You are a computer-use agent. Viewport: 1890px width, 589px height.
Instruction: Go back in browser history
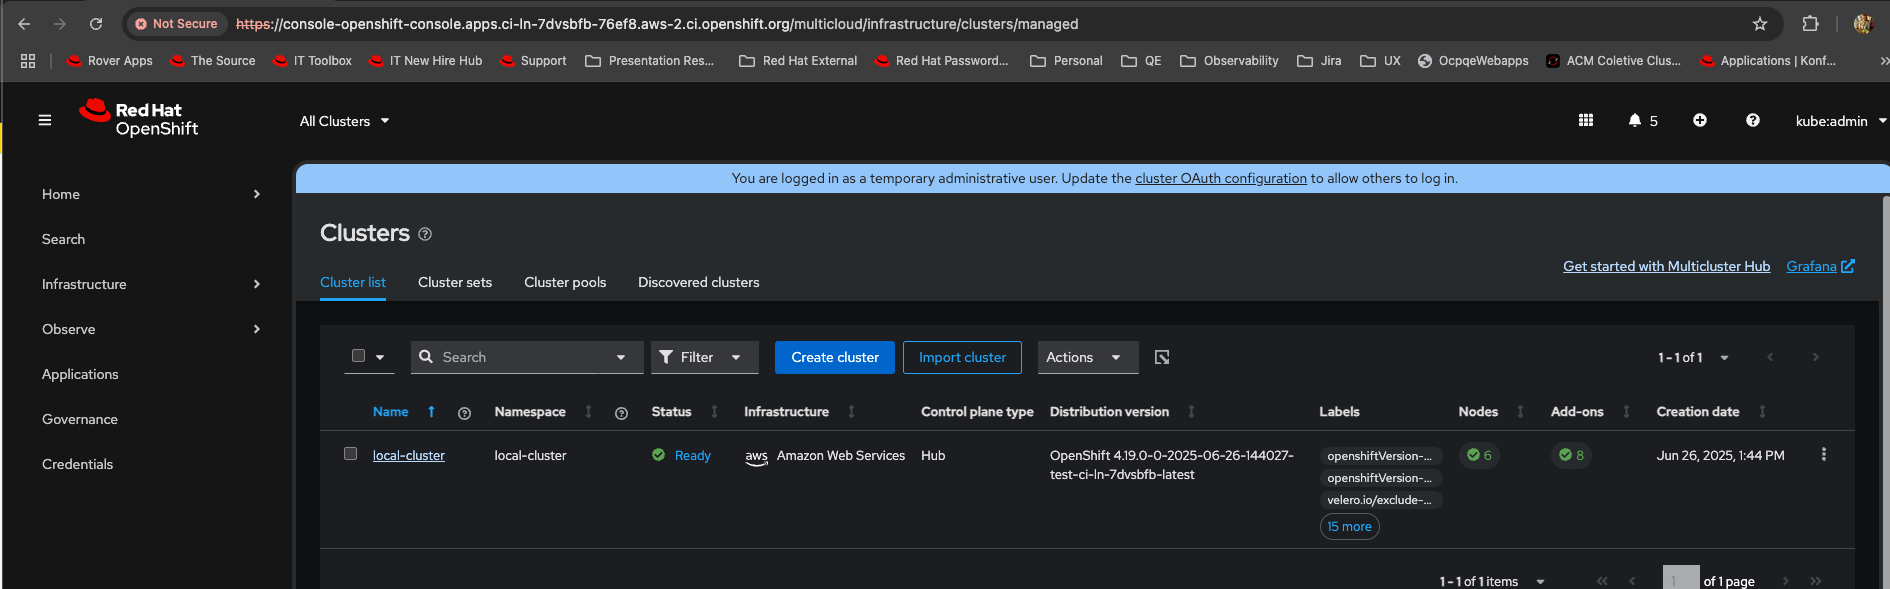24,24
